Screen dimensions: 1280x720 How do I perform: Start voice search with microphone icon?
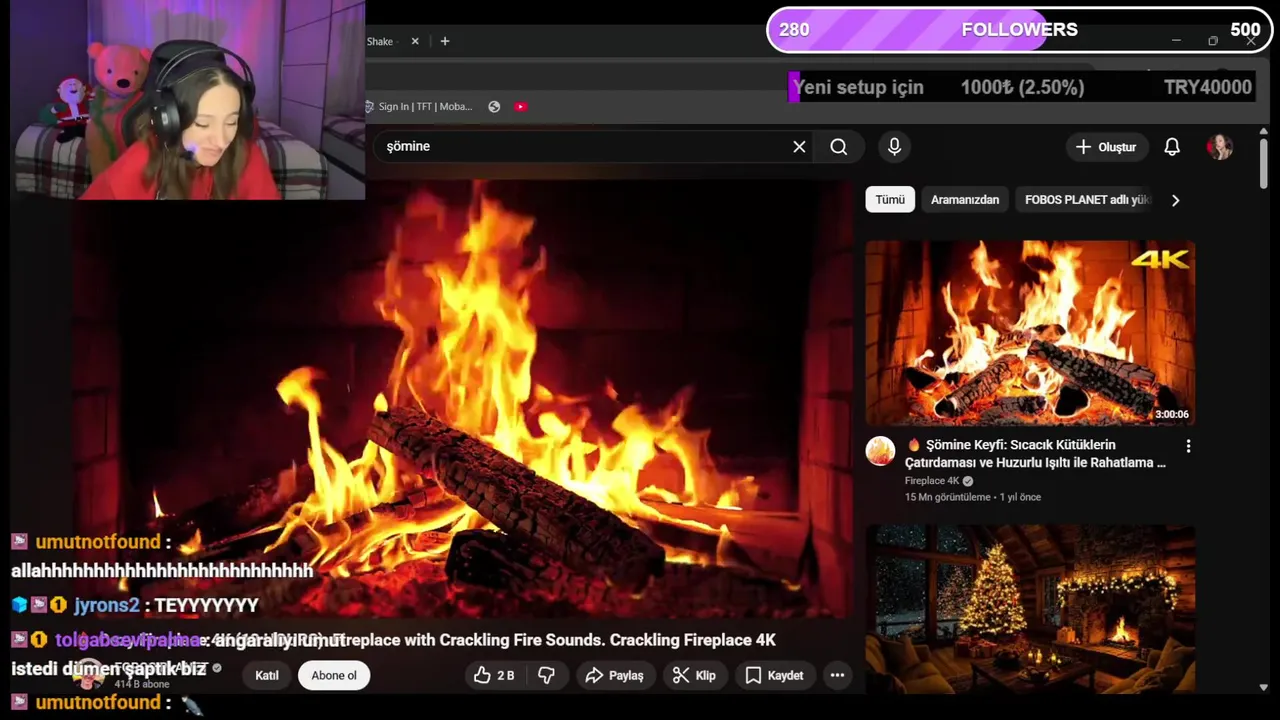tap(894, 147)
